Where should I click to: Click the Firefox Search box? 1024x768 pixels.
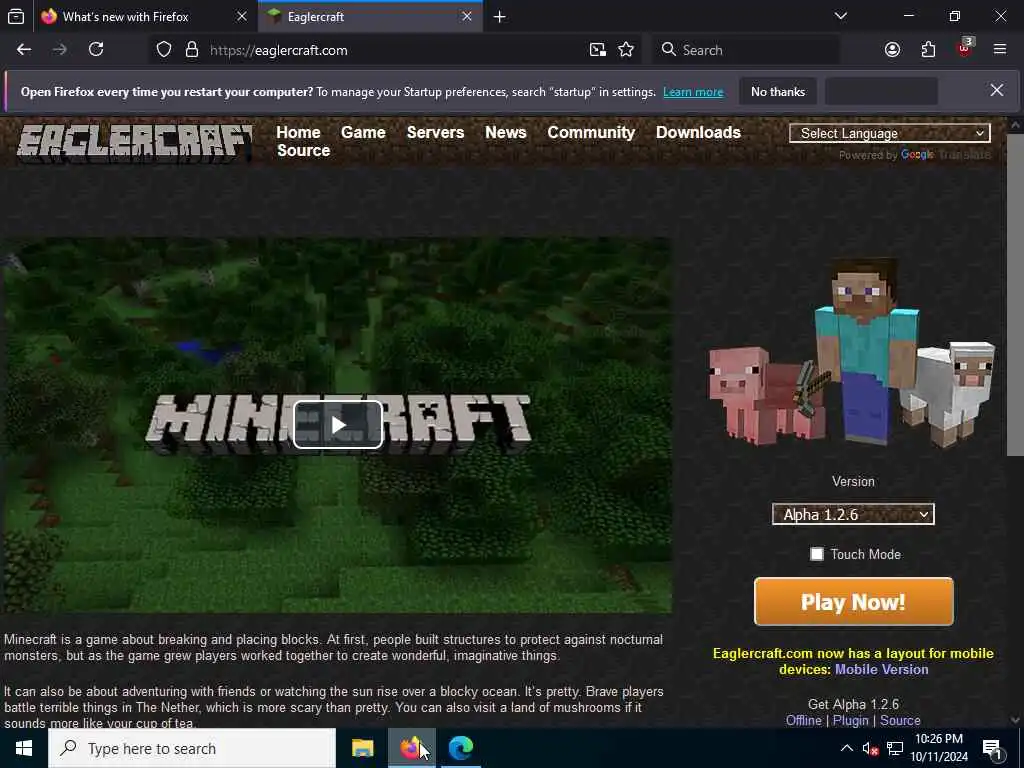(x=746, y=50)
